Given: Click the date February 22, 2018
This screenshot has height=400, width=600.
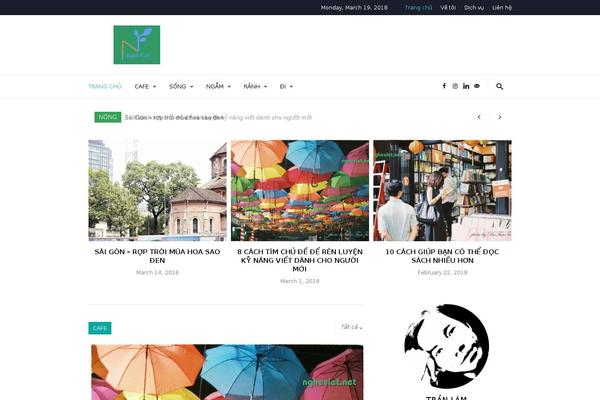Looking at the screenshot, I should [x=442, y=273].
